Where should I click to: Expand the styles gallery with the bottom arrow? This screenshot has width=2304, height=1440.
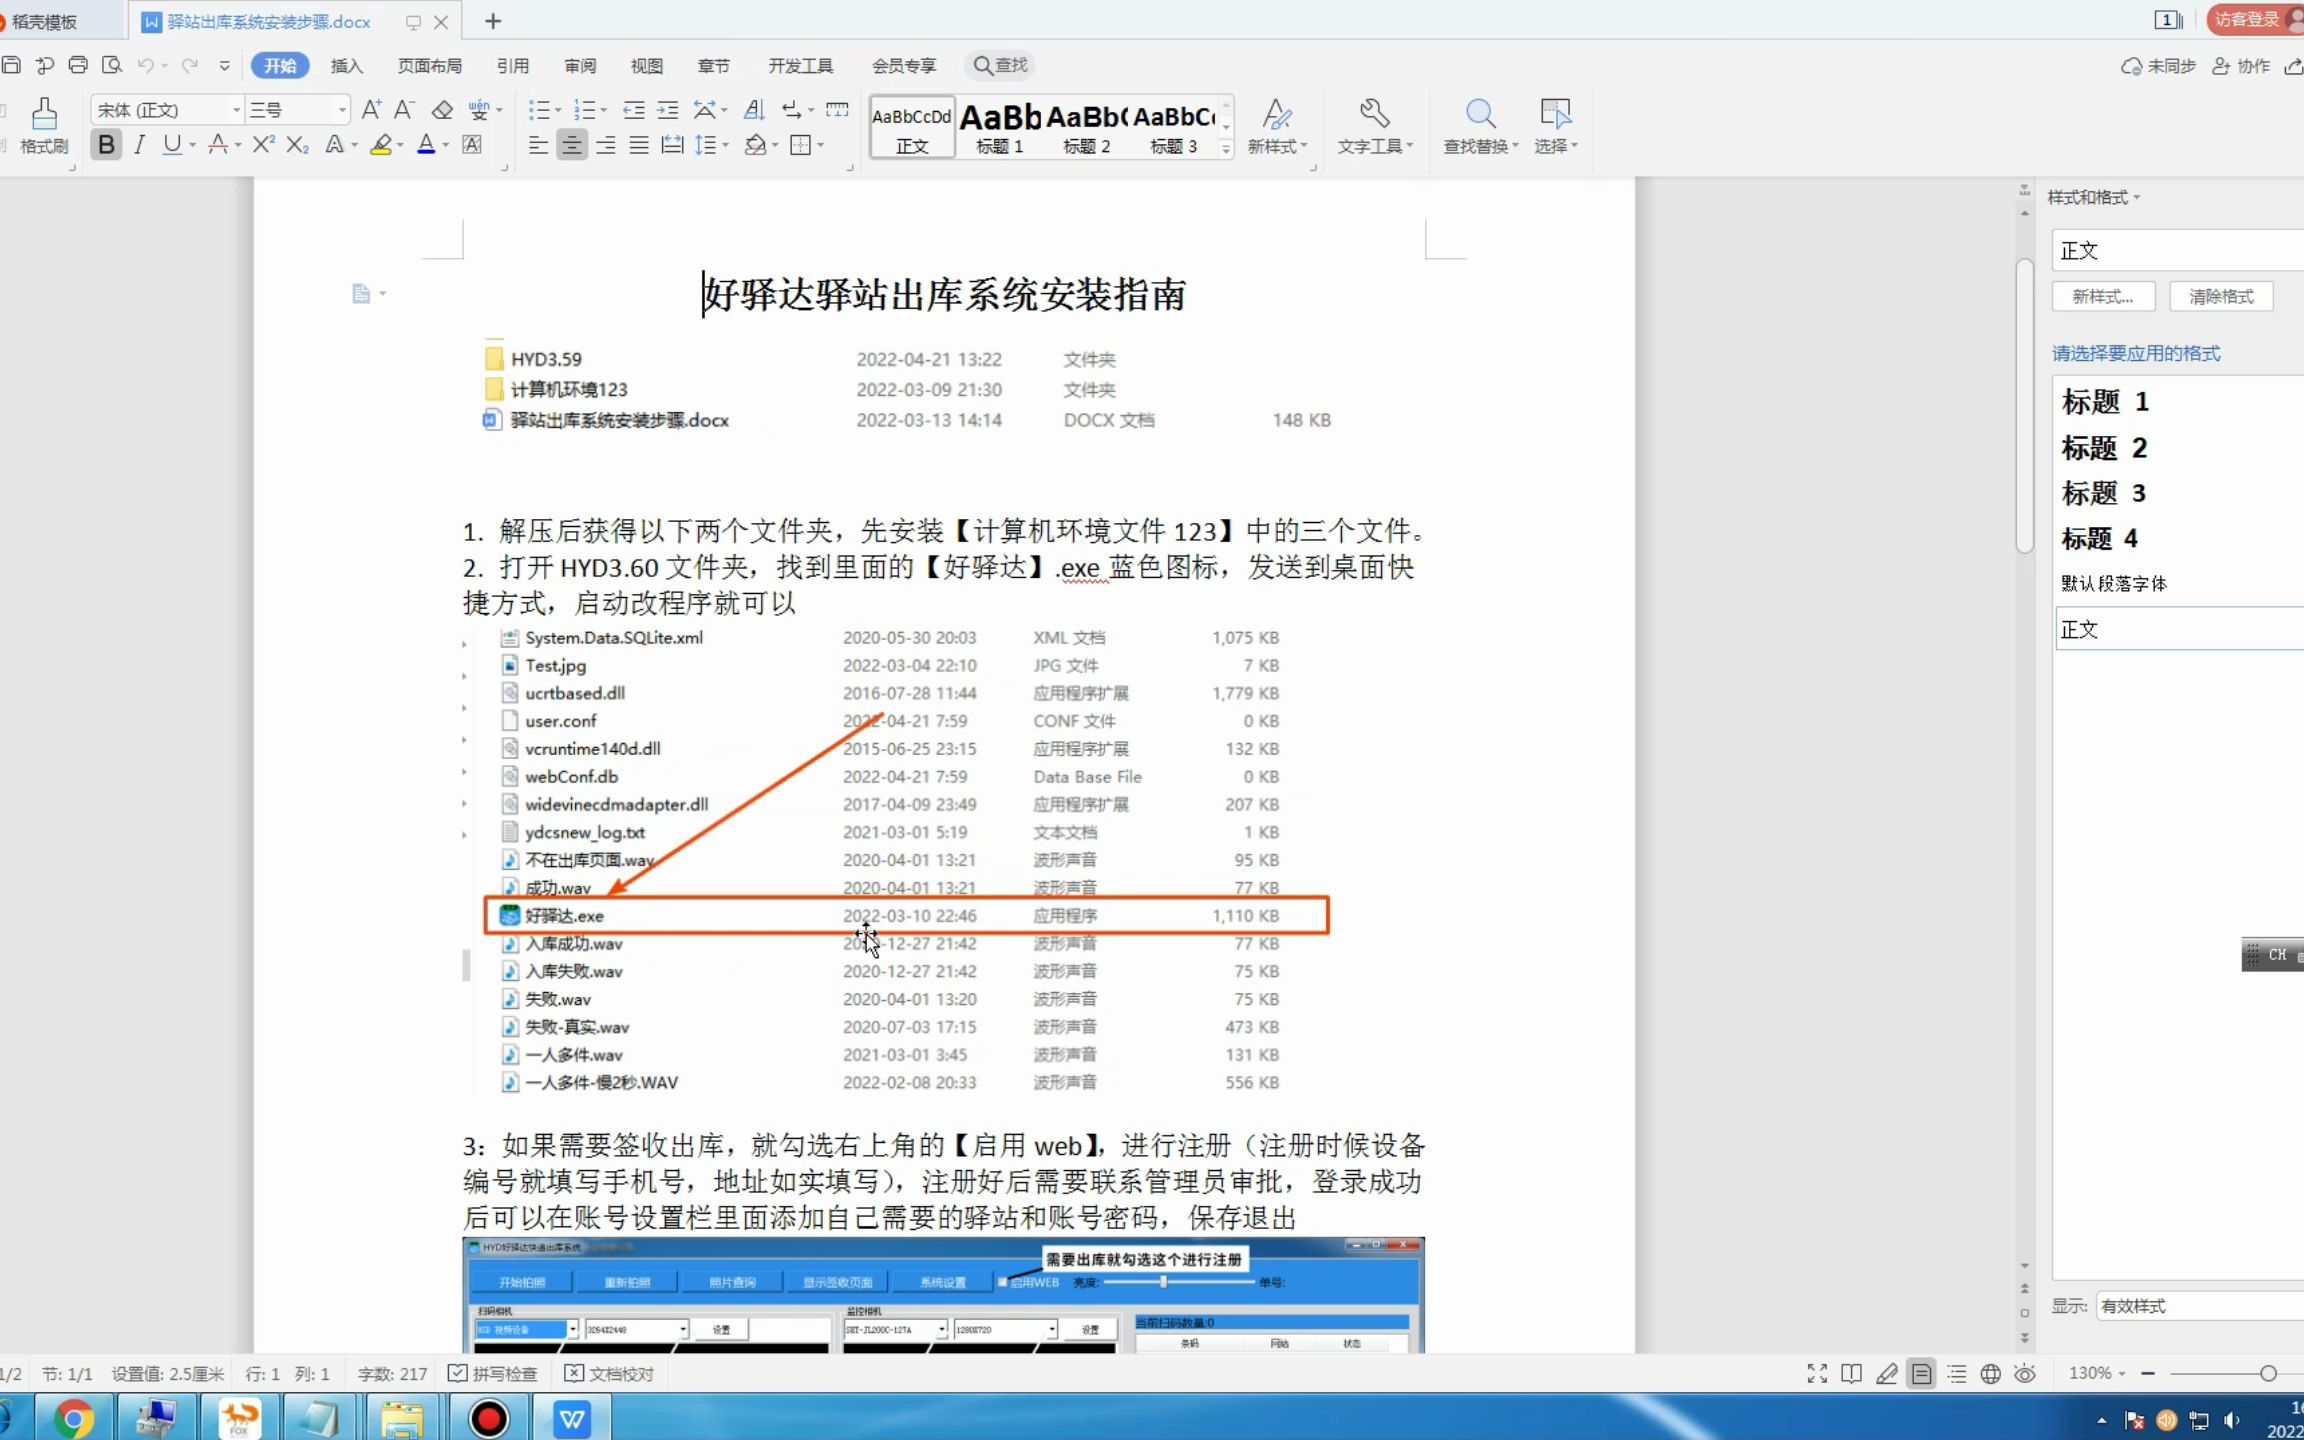tap(1225, 149)
